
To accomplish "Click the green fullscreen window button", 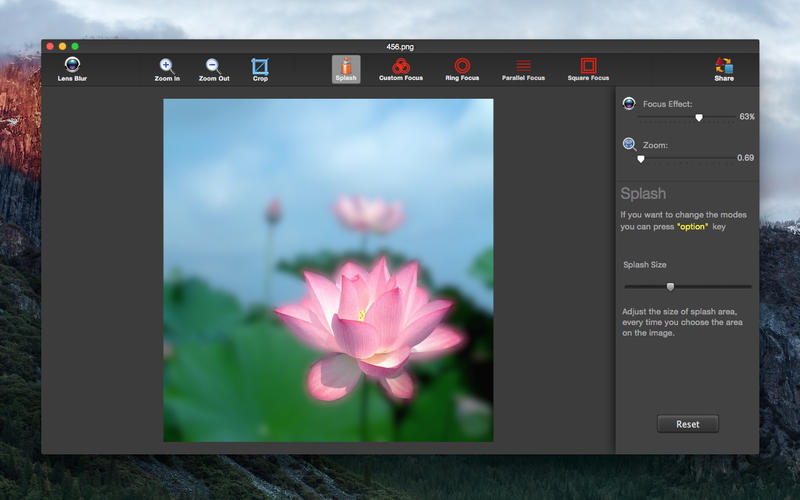I will pos(75,46).
